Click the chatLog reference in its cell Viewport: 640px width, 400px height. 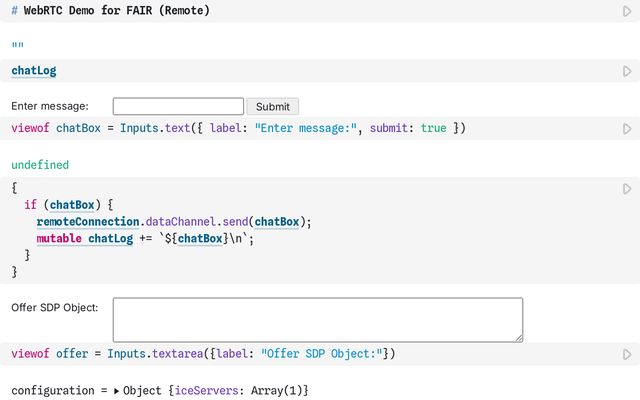[x=34, y=71]
